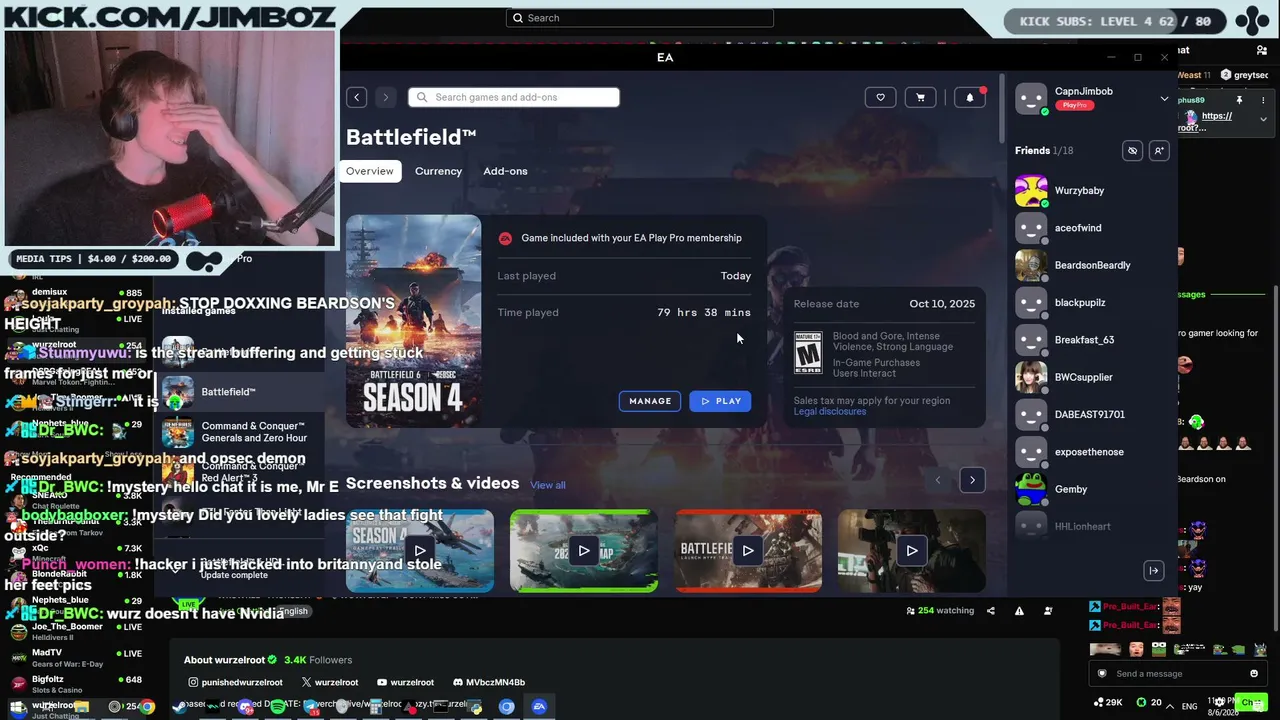
Task: Select friend BWCsupplier
Action: [1090, 377]
